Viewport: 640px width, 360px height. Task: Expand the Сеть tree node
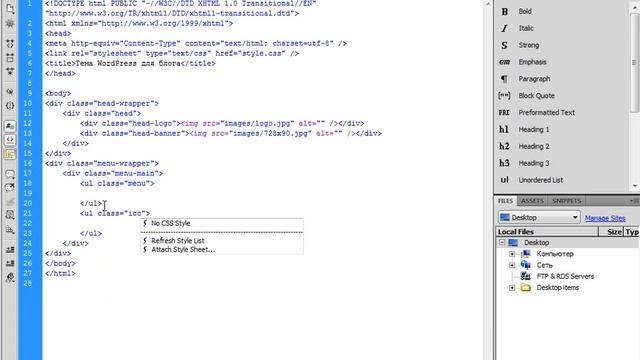(x=512, y=265)
